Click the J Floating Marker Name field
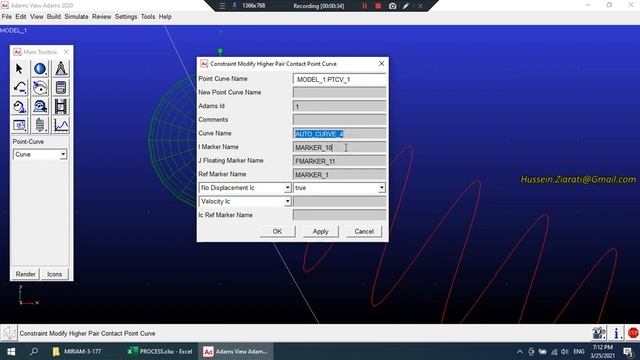Image resolution: width=640 pixels, height=360 pixels. (x=339, y=161)
